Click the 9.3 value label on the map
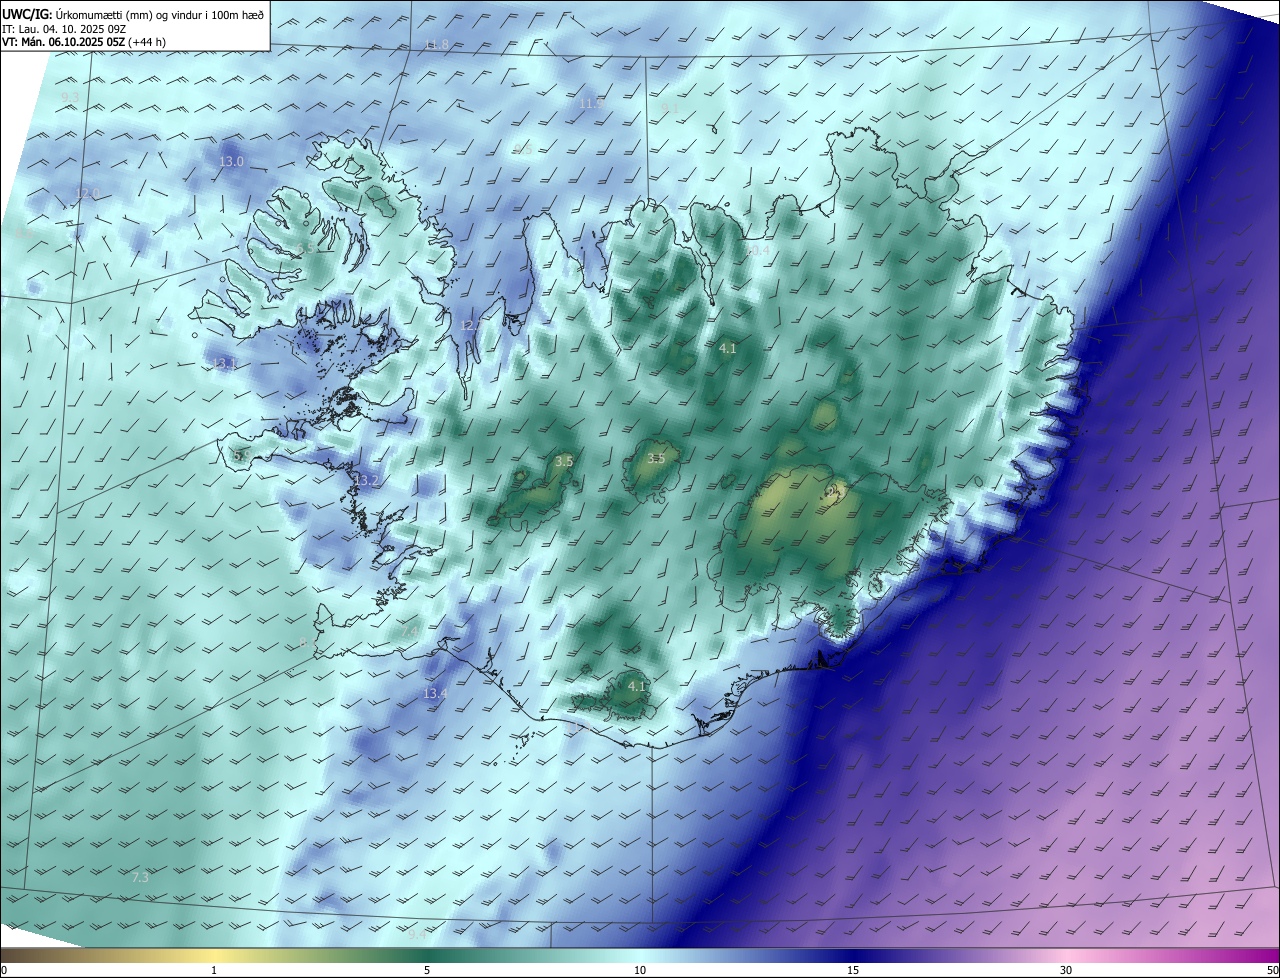The height and width of the screenshot is (978, 1280). coord(70,97)
